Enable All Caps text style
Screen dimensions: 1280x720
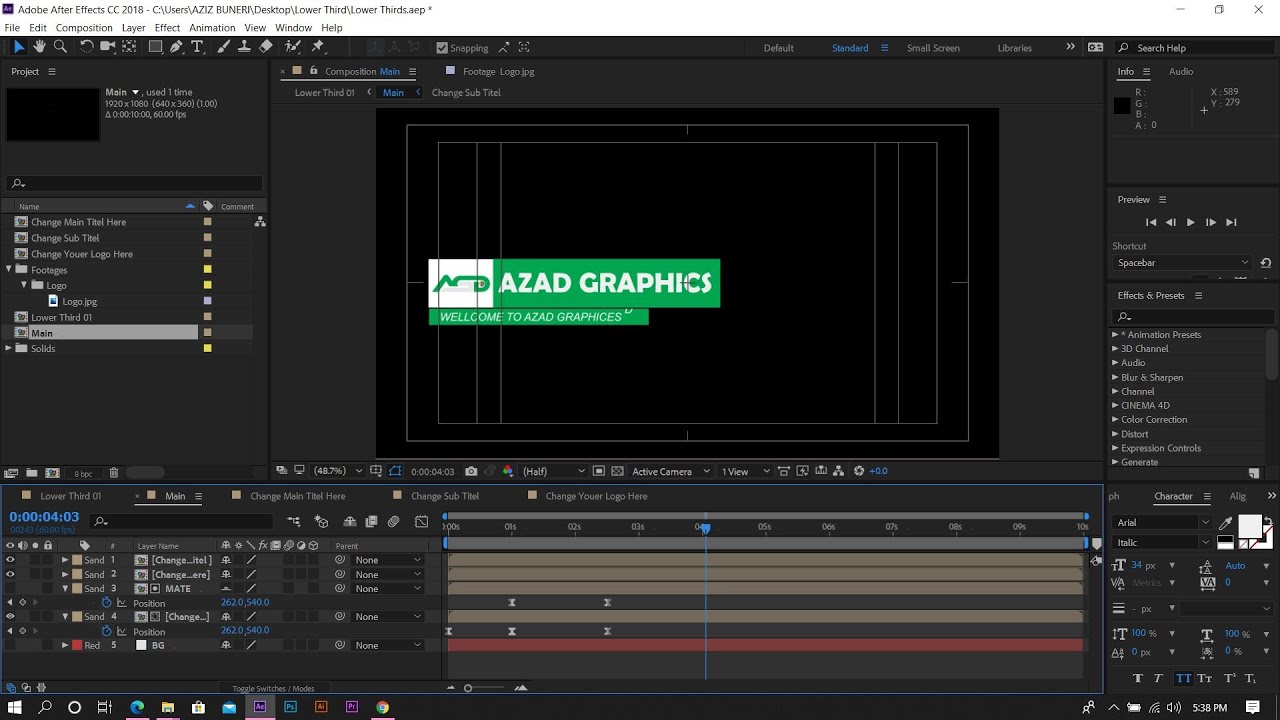coord(1183,678)
